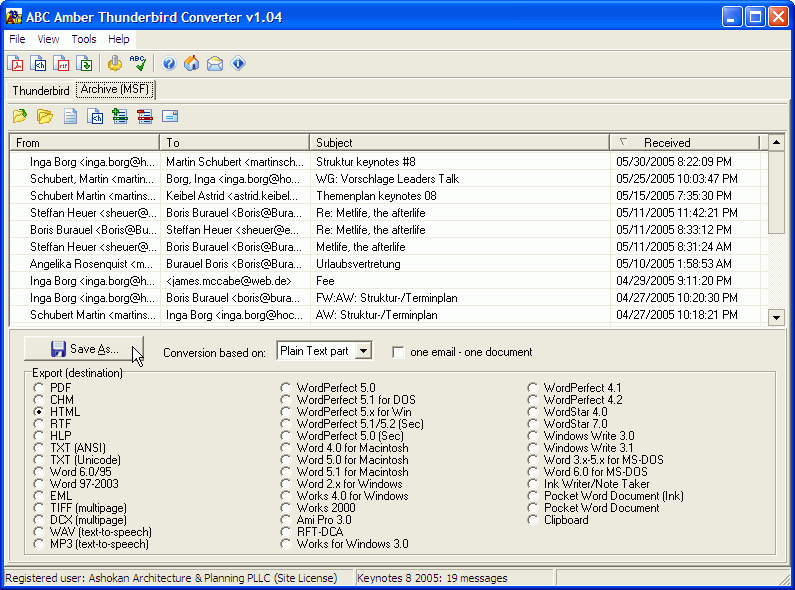The height and width of the screenshot is (590, 795).
Task: Select the Struktur keynotes #8 message
Action: point(389,162)
